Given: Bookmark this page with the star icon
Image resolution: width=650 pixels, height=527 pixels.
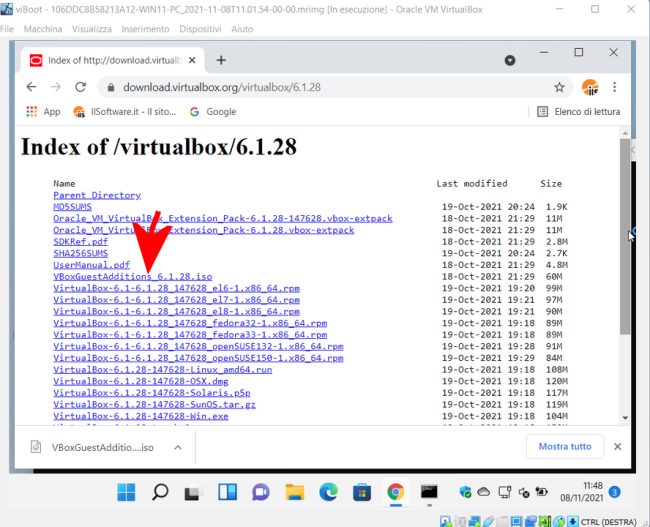Looking at the screenshot, I should [559, 87].
